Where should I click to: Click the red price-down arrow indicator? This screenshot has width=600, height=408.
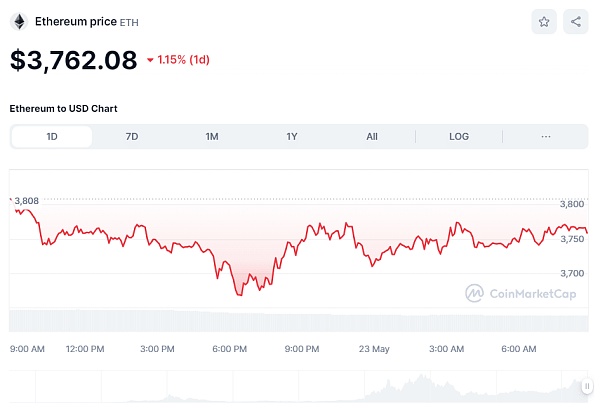point(150,60)
